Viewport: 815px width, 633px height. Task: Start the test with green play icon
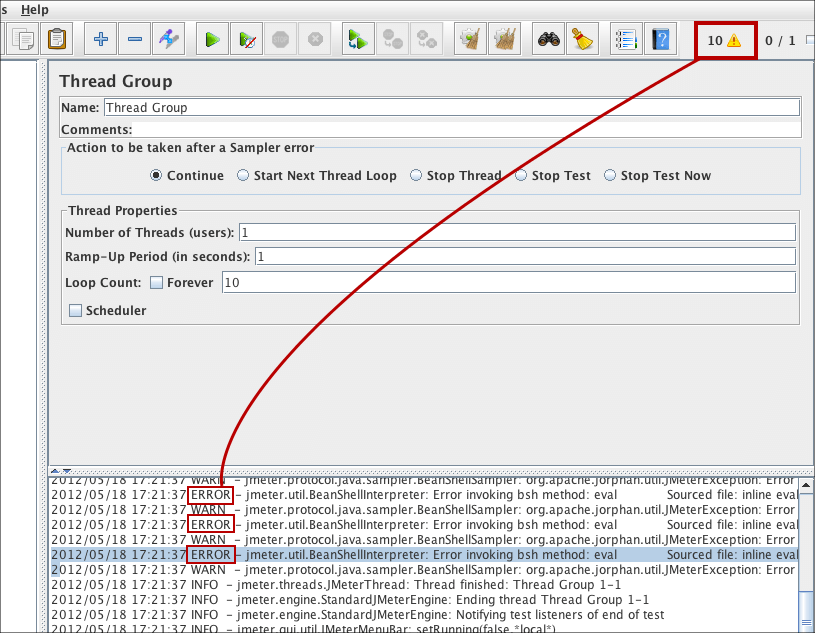click(212, 40)
